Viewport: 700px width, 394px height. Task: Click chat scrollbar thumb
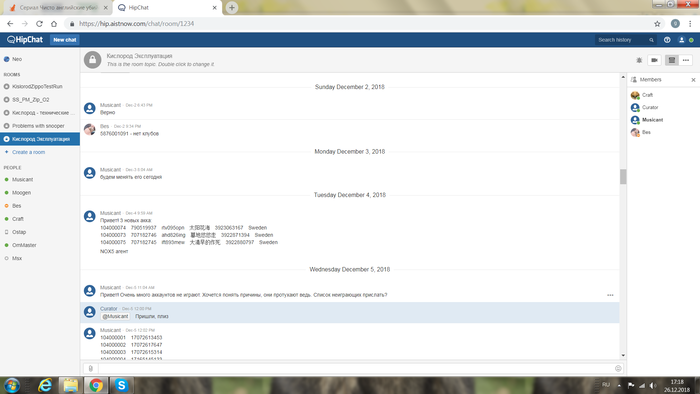pos(623,177)
